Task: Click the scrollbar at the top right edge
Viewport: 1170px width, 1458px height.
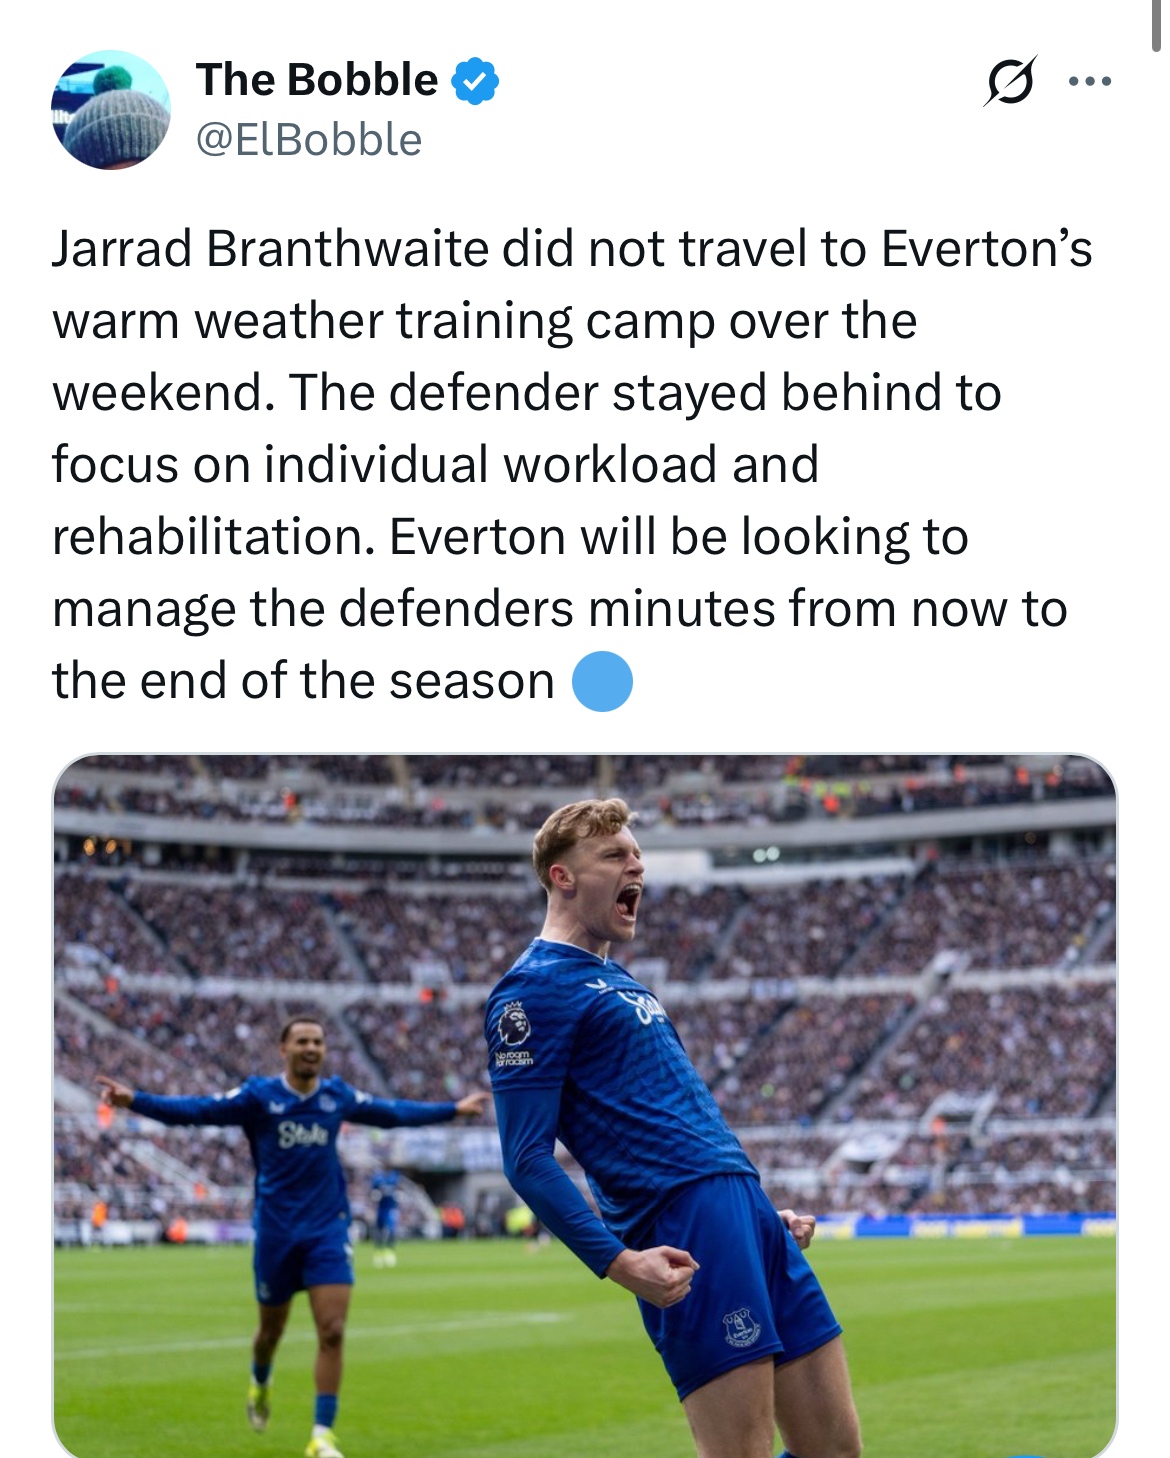Action: tap(1157, 24)
